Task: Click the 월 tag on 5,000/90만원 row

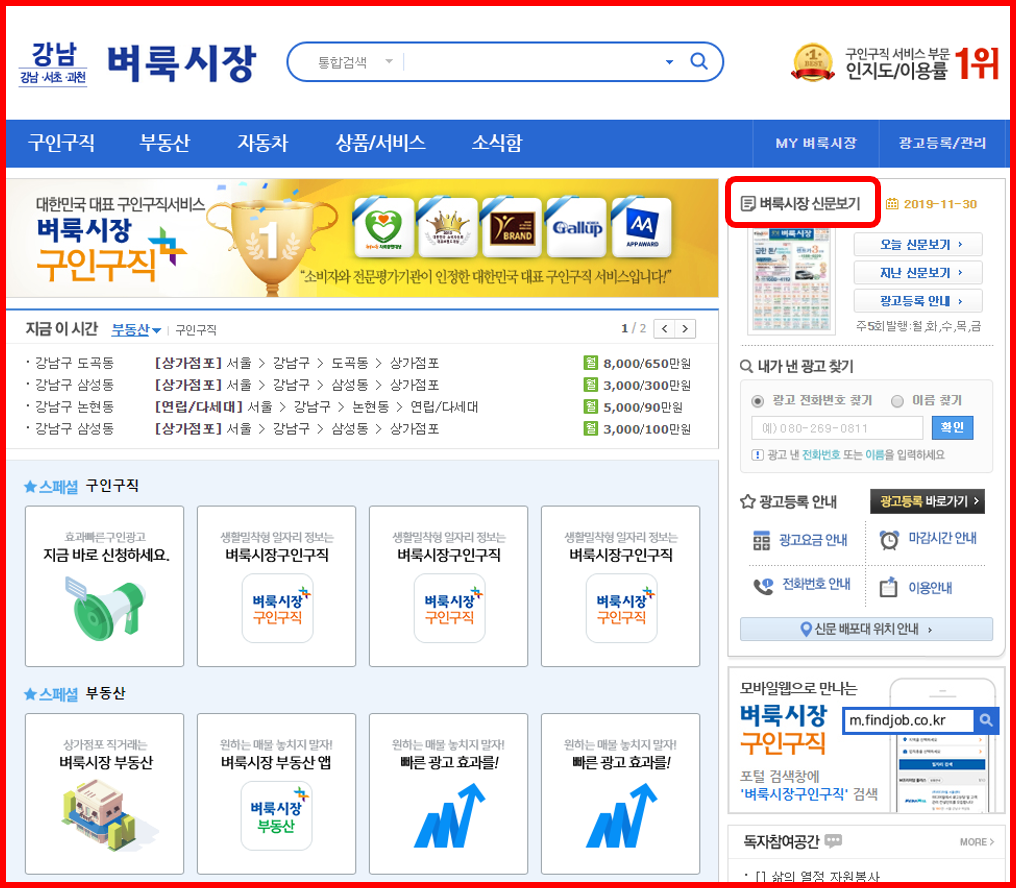Action: click(x=590, y=407)
